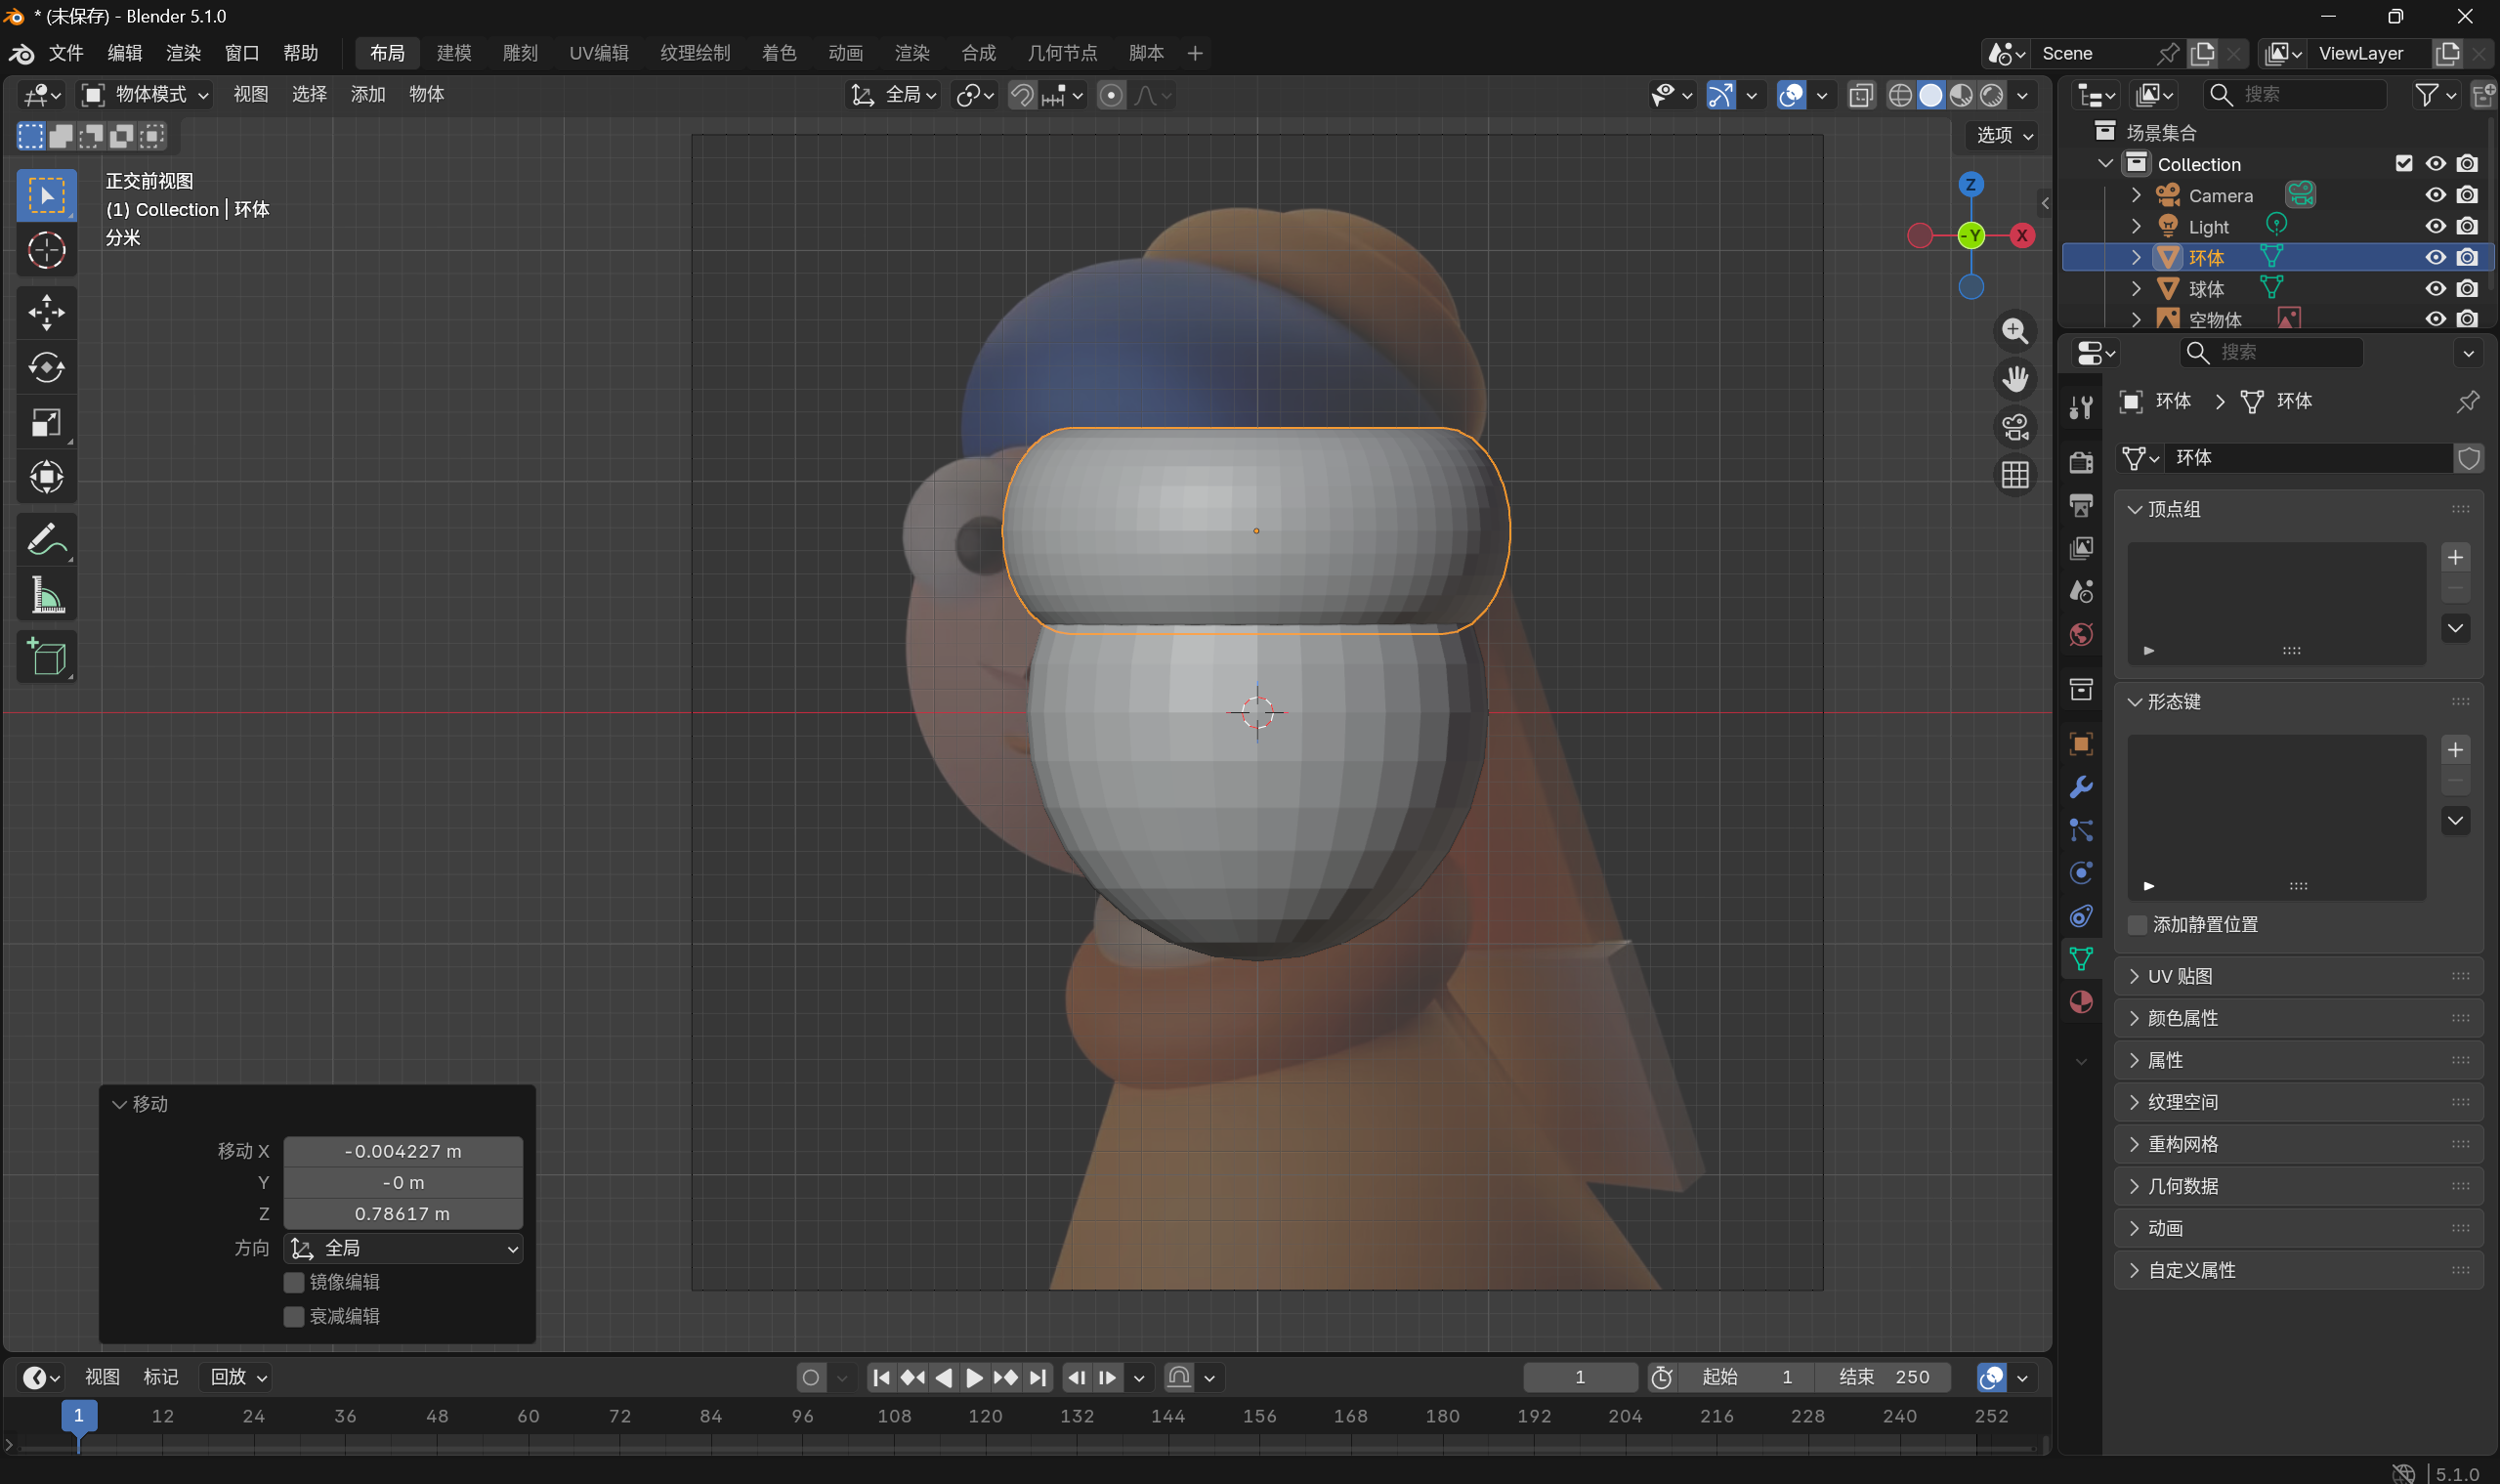
Task: Select the Rotate tool
Action: (46, 368)
